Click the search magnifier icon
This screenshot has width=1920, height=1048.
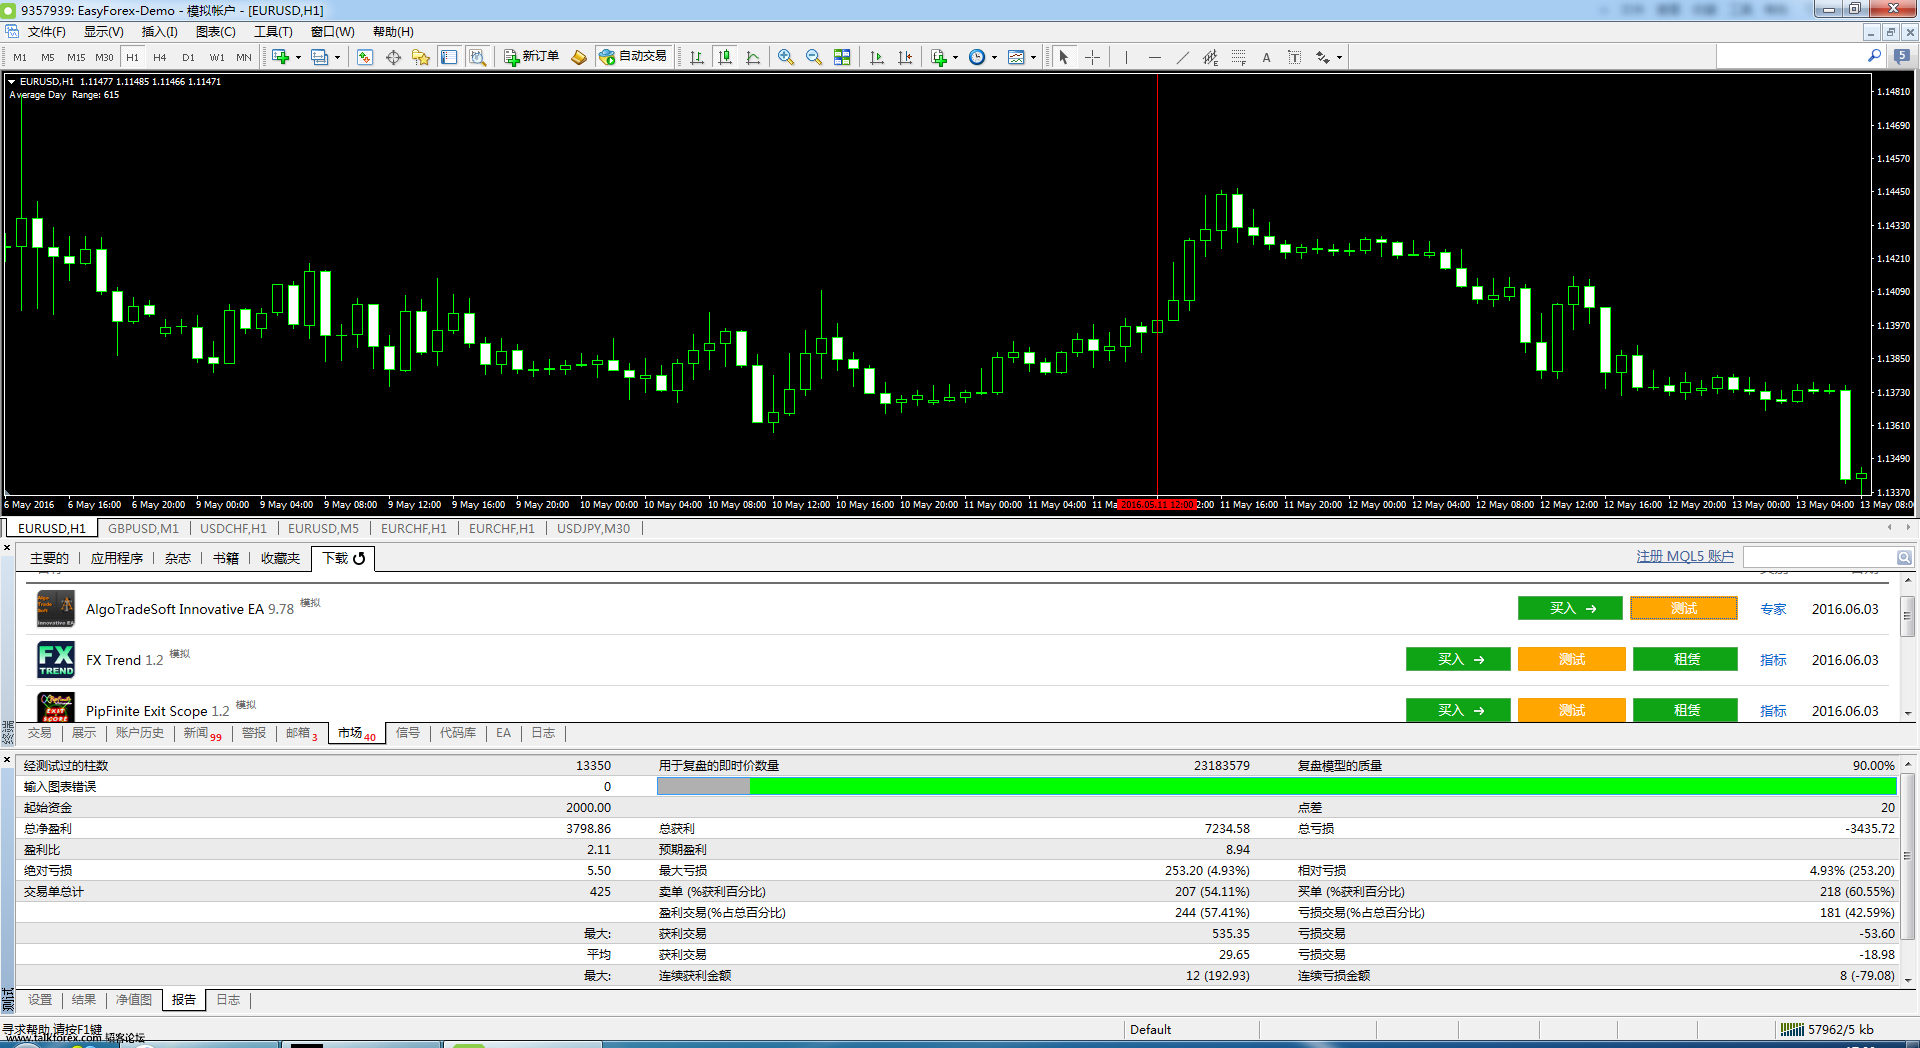pos(1874,56)
